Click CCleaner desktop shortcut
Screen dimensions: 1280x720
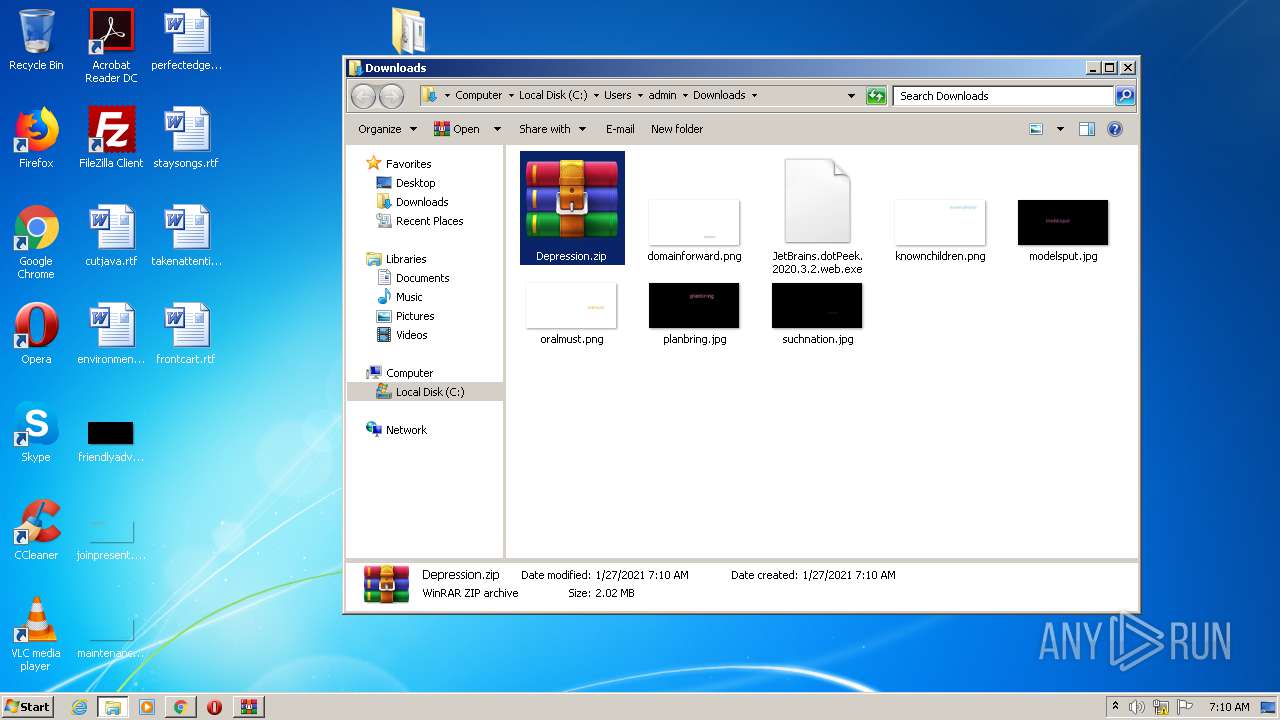point(36,530)
